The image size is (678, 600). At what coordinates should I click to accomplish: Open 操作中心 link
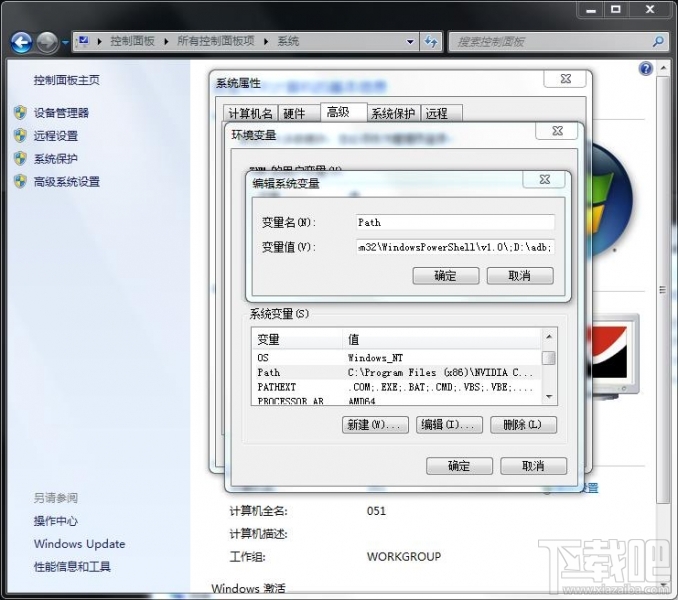55,521
